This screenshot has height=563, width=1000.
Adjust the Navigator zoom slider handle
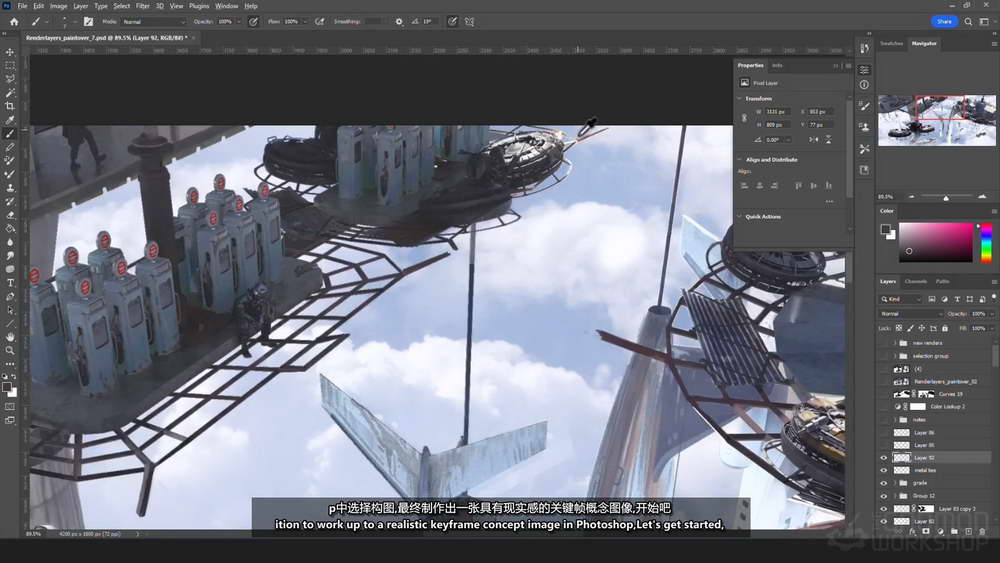tap(946, 198)
